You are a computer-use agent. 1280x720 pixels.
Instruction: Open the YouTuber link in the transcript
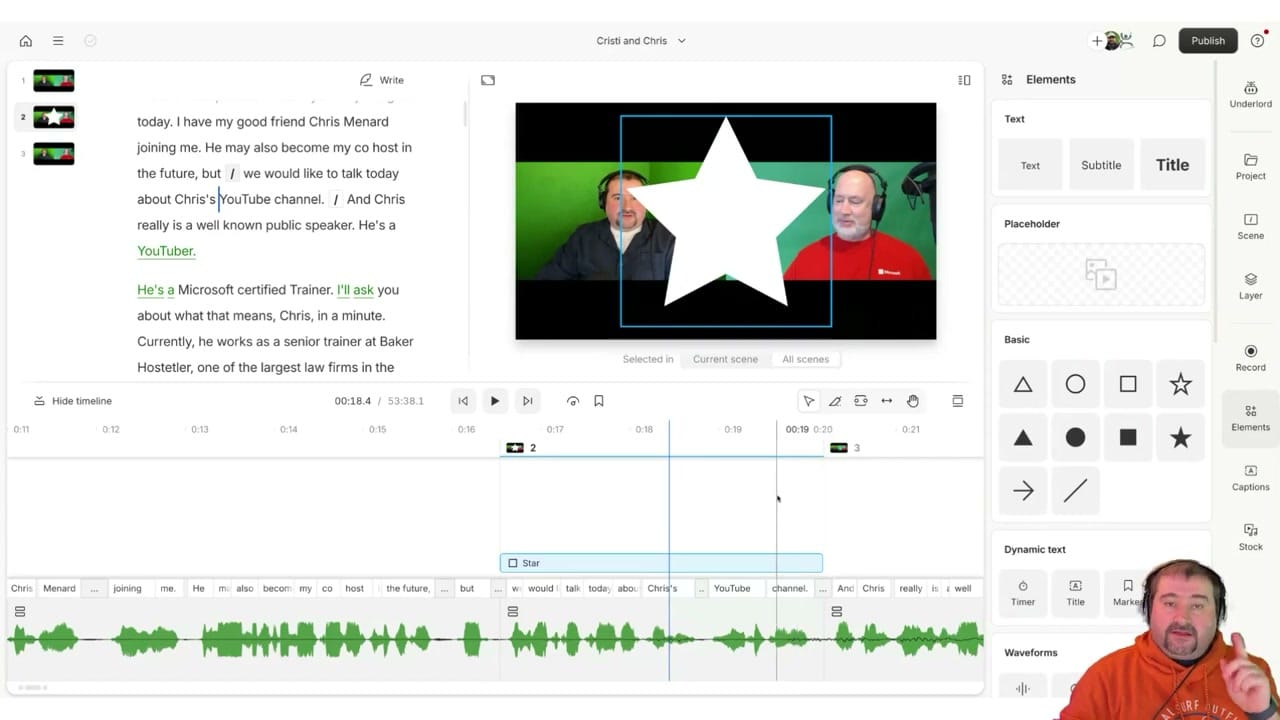pyautogui.click(x=166, y=251)
